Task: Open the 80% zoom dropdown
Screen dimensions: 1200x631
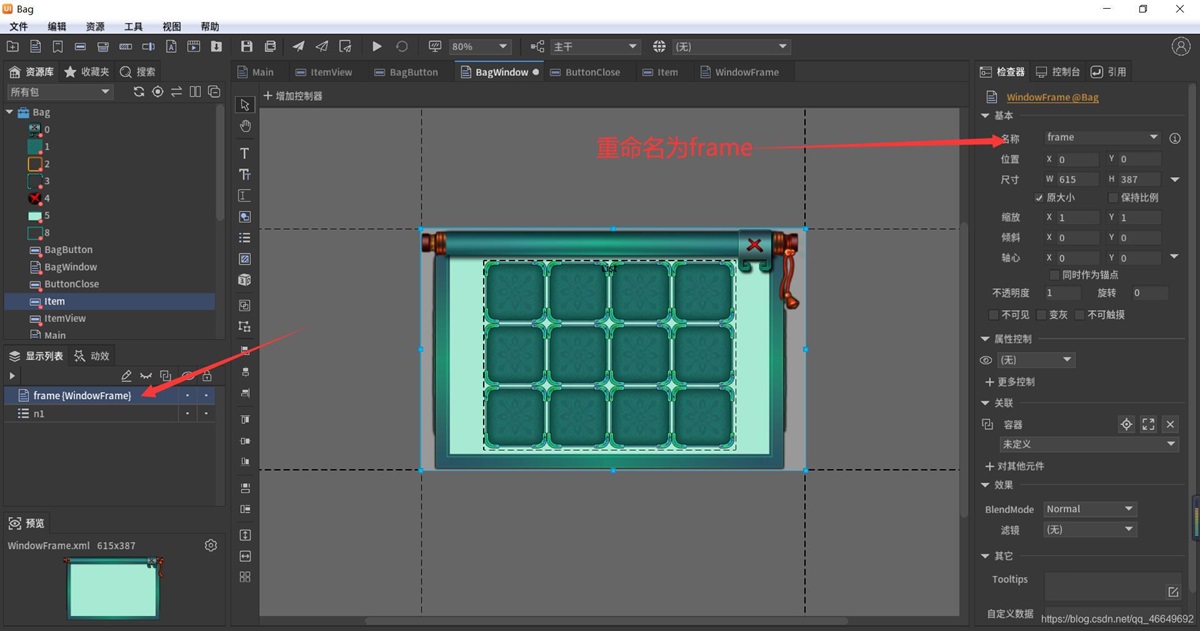Action: [479, 47]
